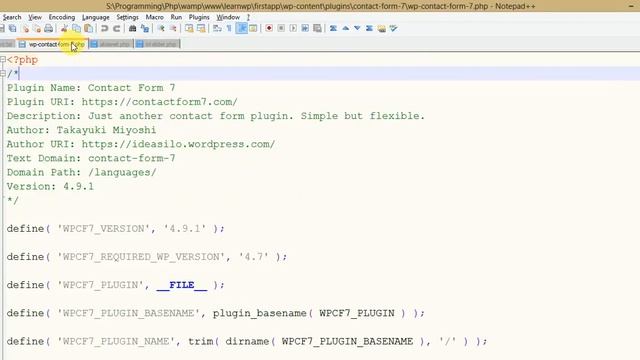Click the Description comment line
The width and height of the screenshot is (640, 360).
(216, 116)
